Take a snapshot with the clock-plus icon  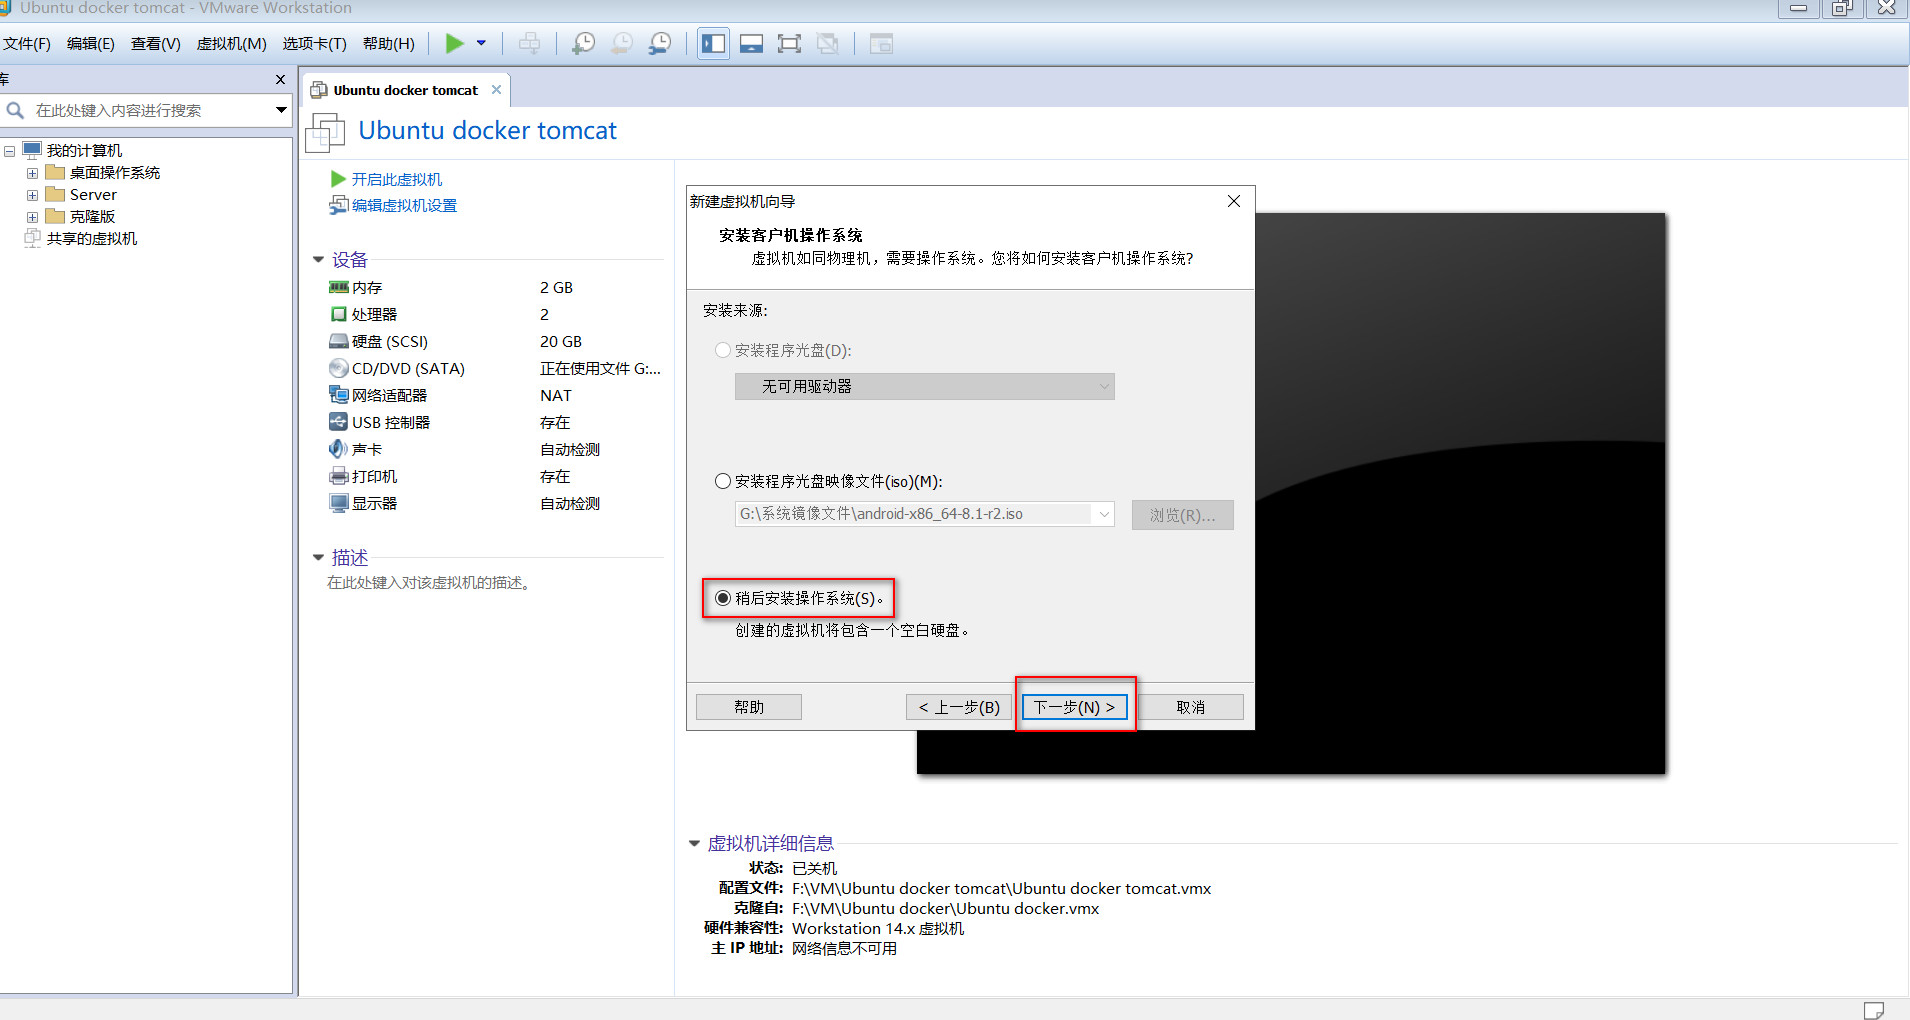(583, 43)
